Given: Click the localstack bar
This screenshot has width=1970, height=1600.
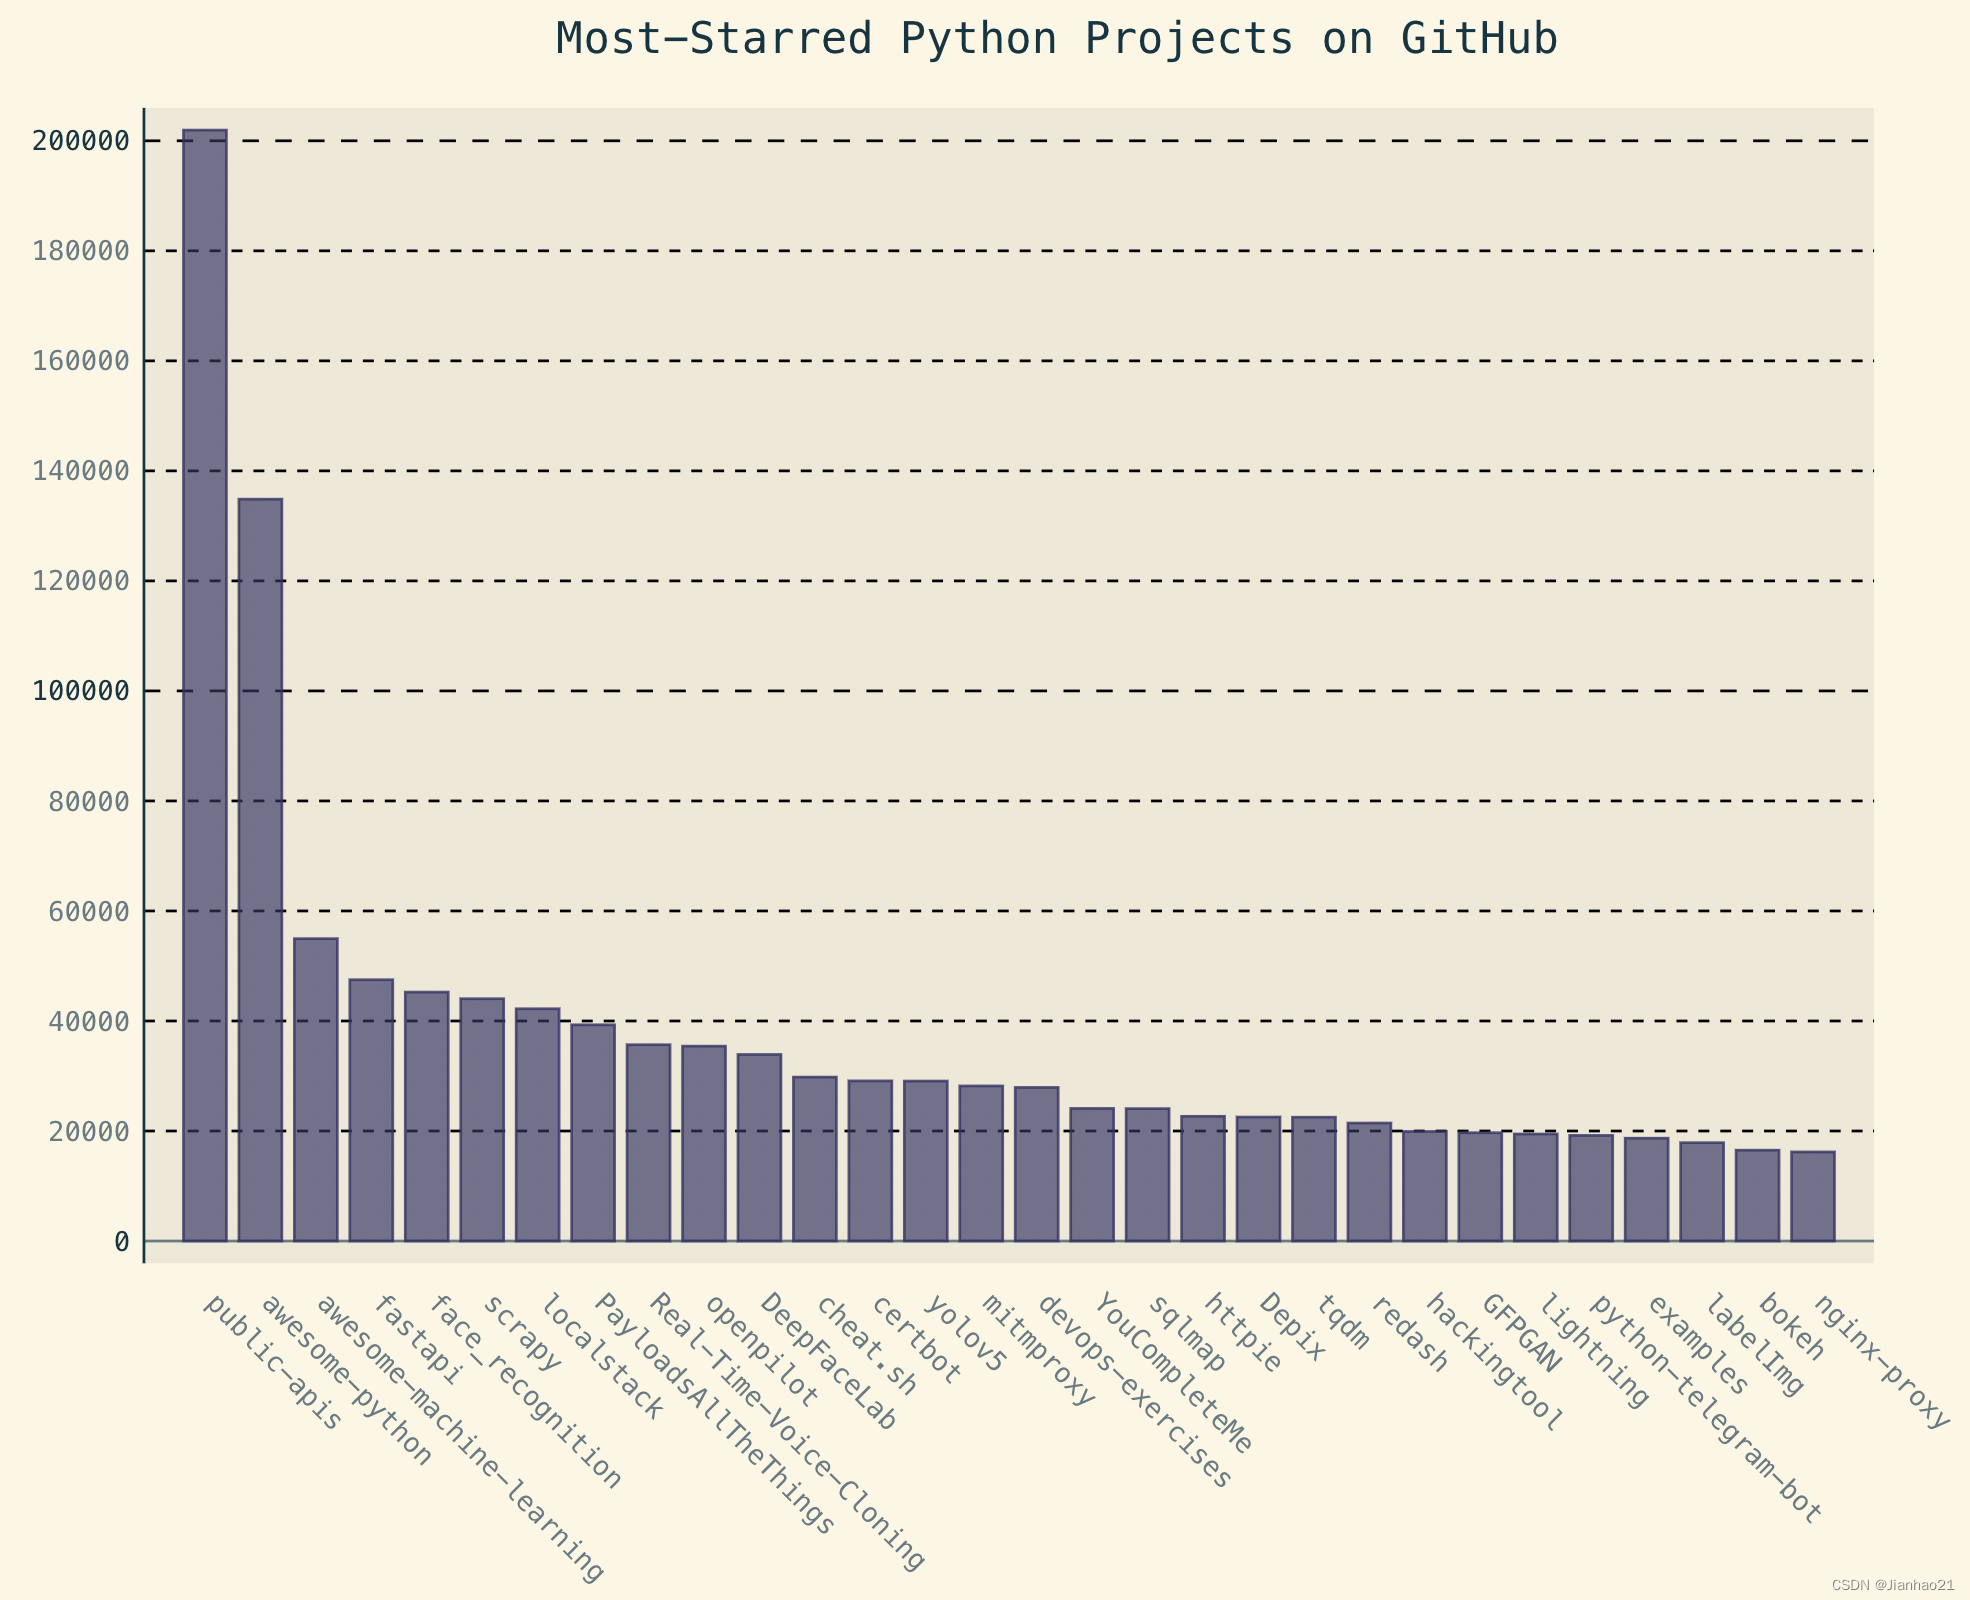Looking at the screenshot, I should (537, 1125).
